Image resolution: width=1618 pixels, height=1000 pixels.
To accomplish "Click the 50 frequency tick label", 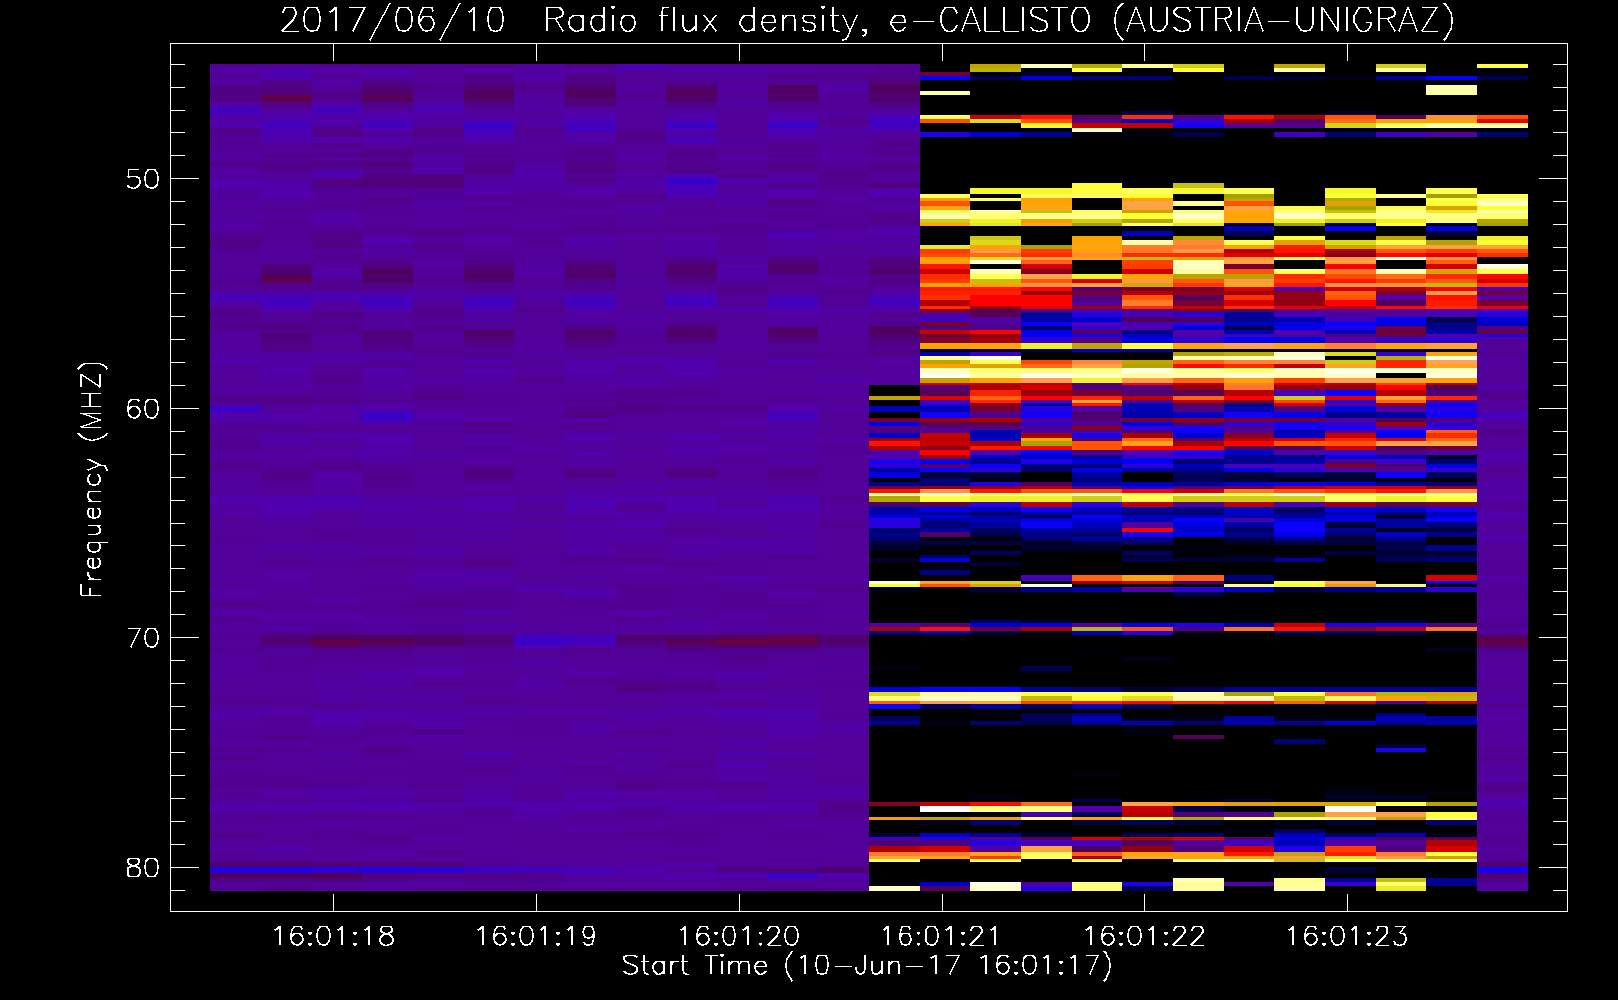I will [143, 179].
